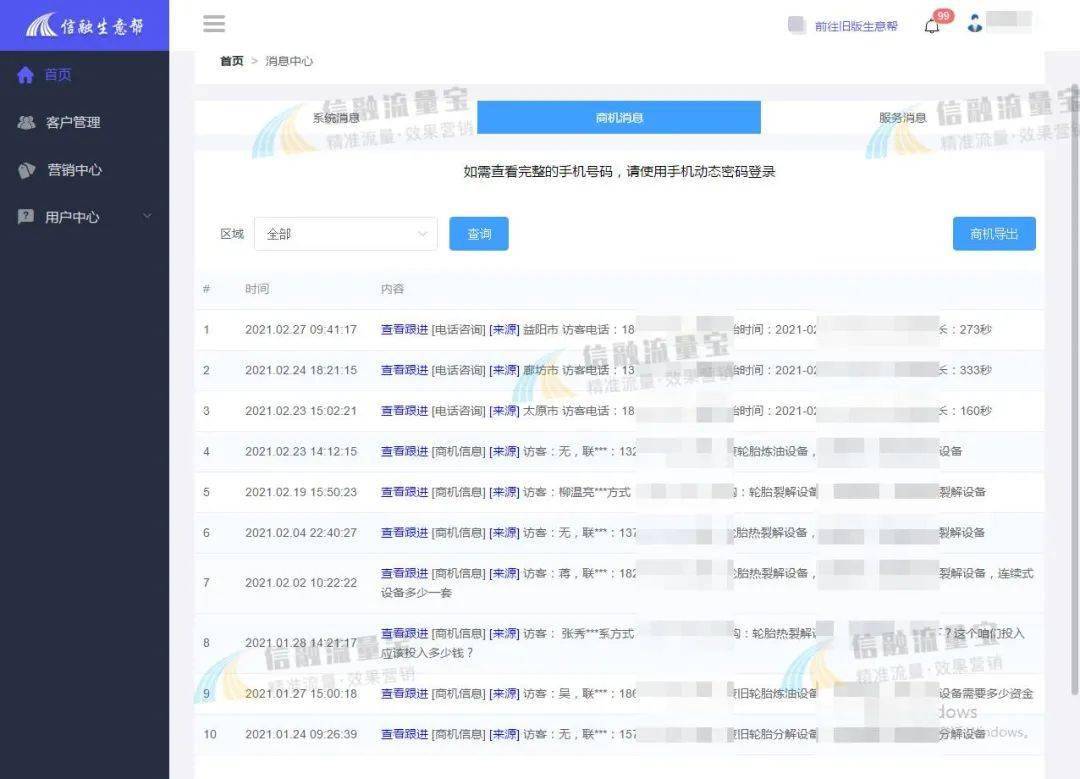Click the 信融生意帮 logo

click(84, 25)
